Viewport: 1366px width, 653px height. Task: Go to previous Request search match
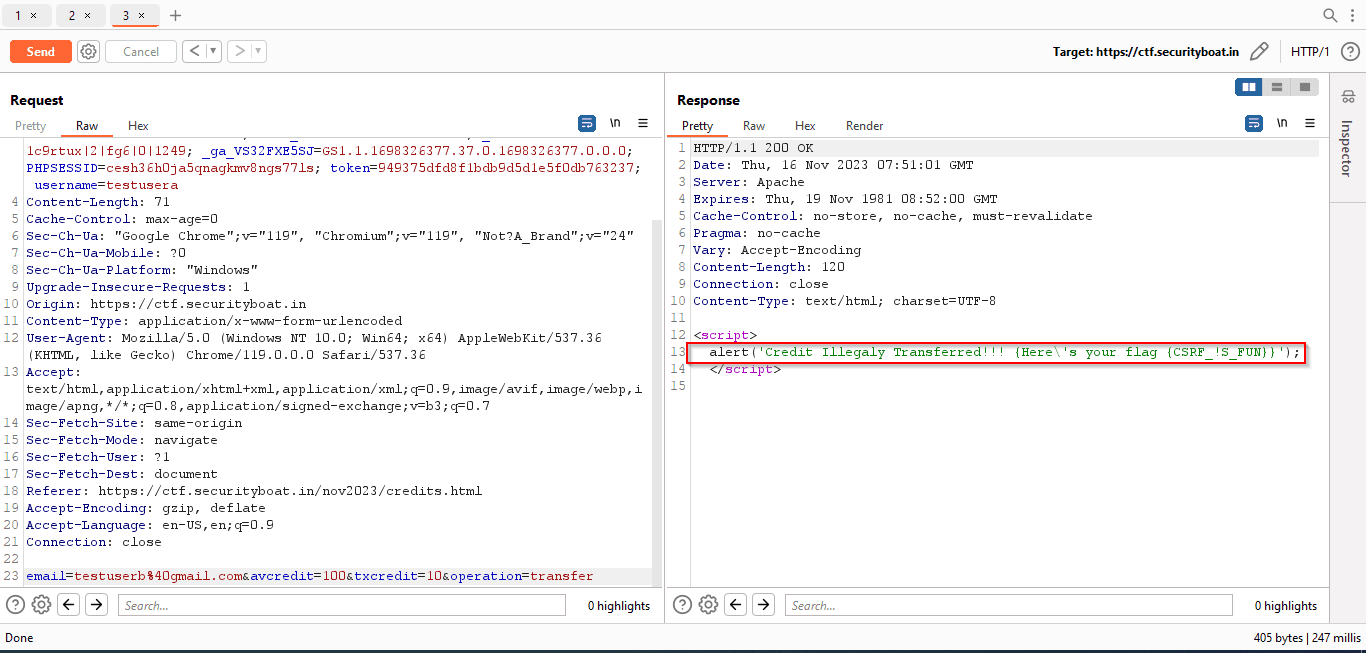68,604
